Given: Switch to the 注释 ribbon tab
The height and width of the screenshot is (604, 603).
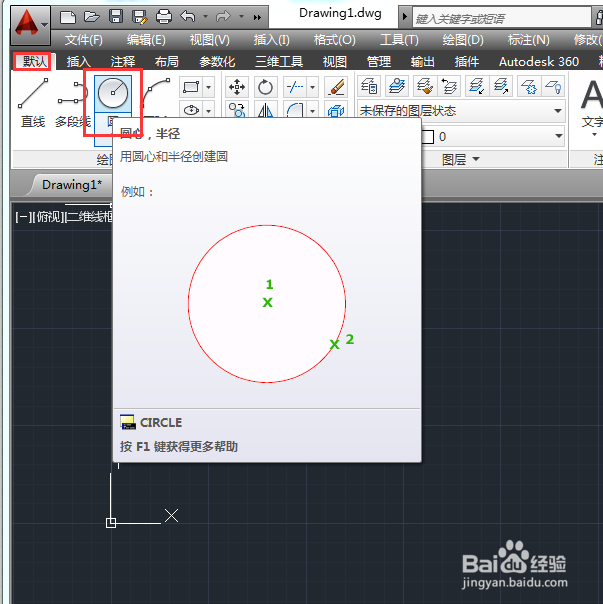Looking at the screenshot, I should tap(123, 62).
